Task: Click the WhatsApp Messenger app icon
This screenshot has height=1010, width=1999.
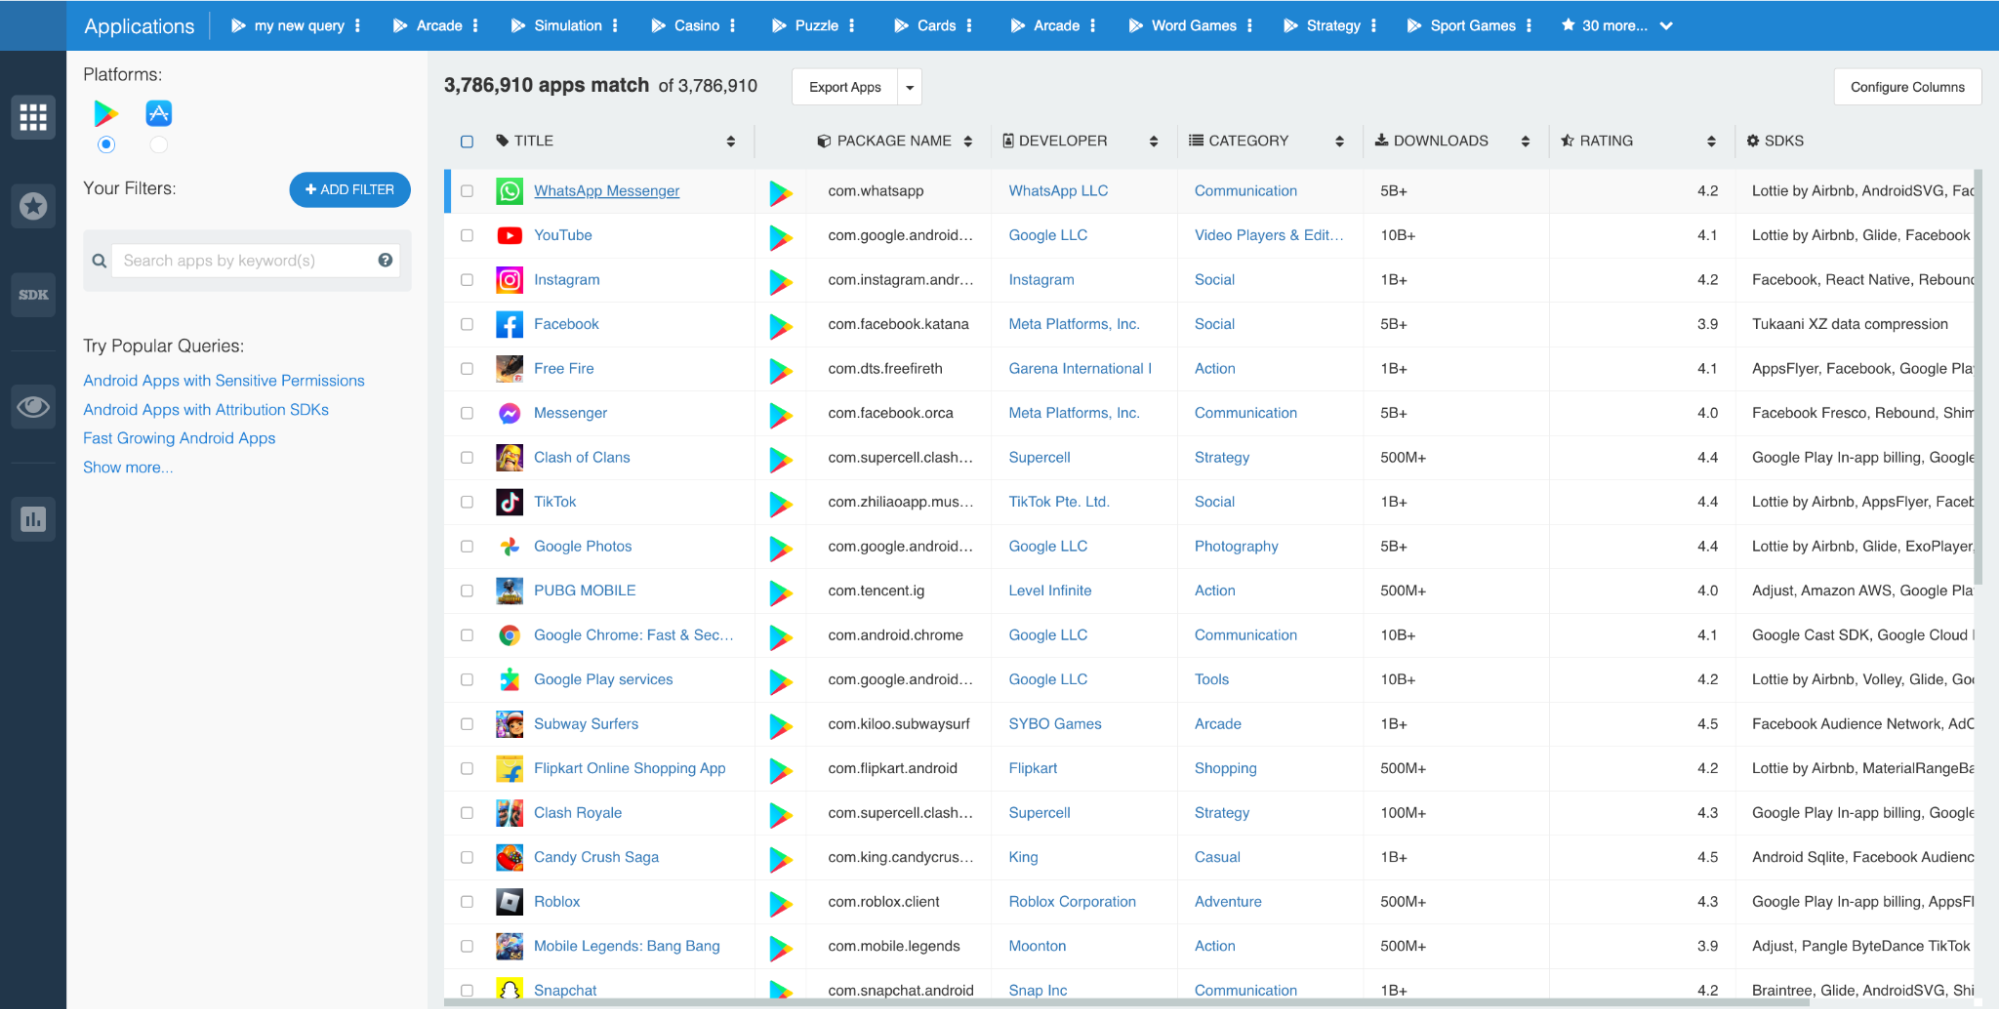Action: click(509, 191)
